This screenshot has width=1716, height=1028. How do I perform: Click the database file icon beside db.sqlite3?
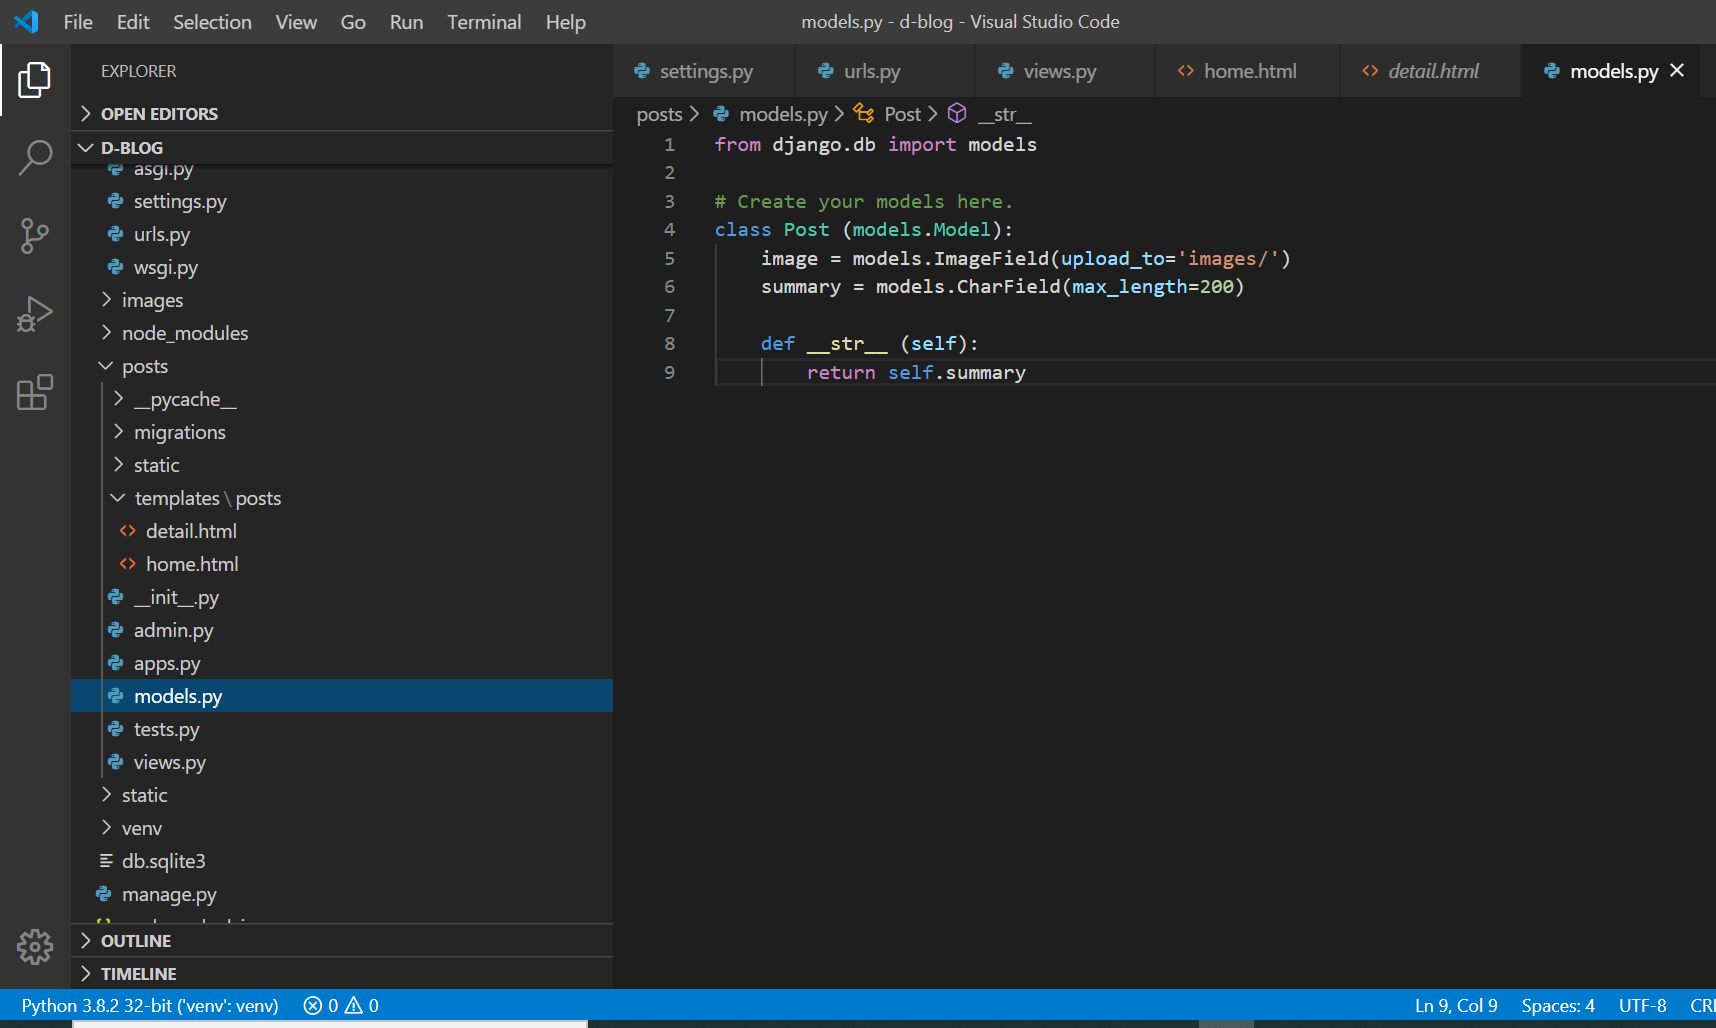(105, 861)
